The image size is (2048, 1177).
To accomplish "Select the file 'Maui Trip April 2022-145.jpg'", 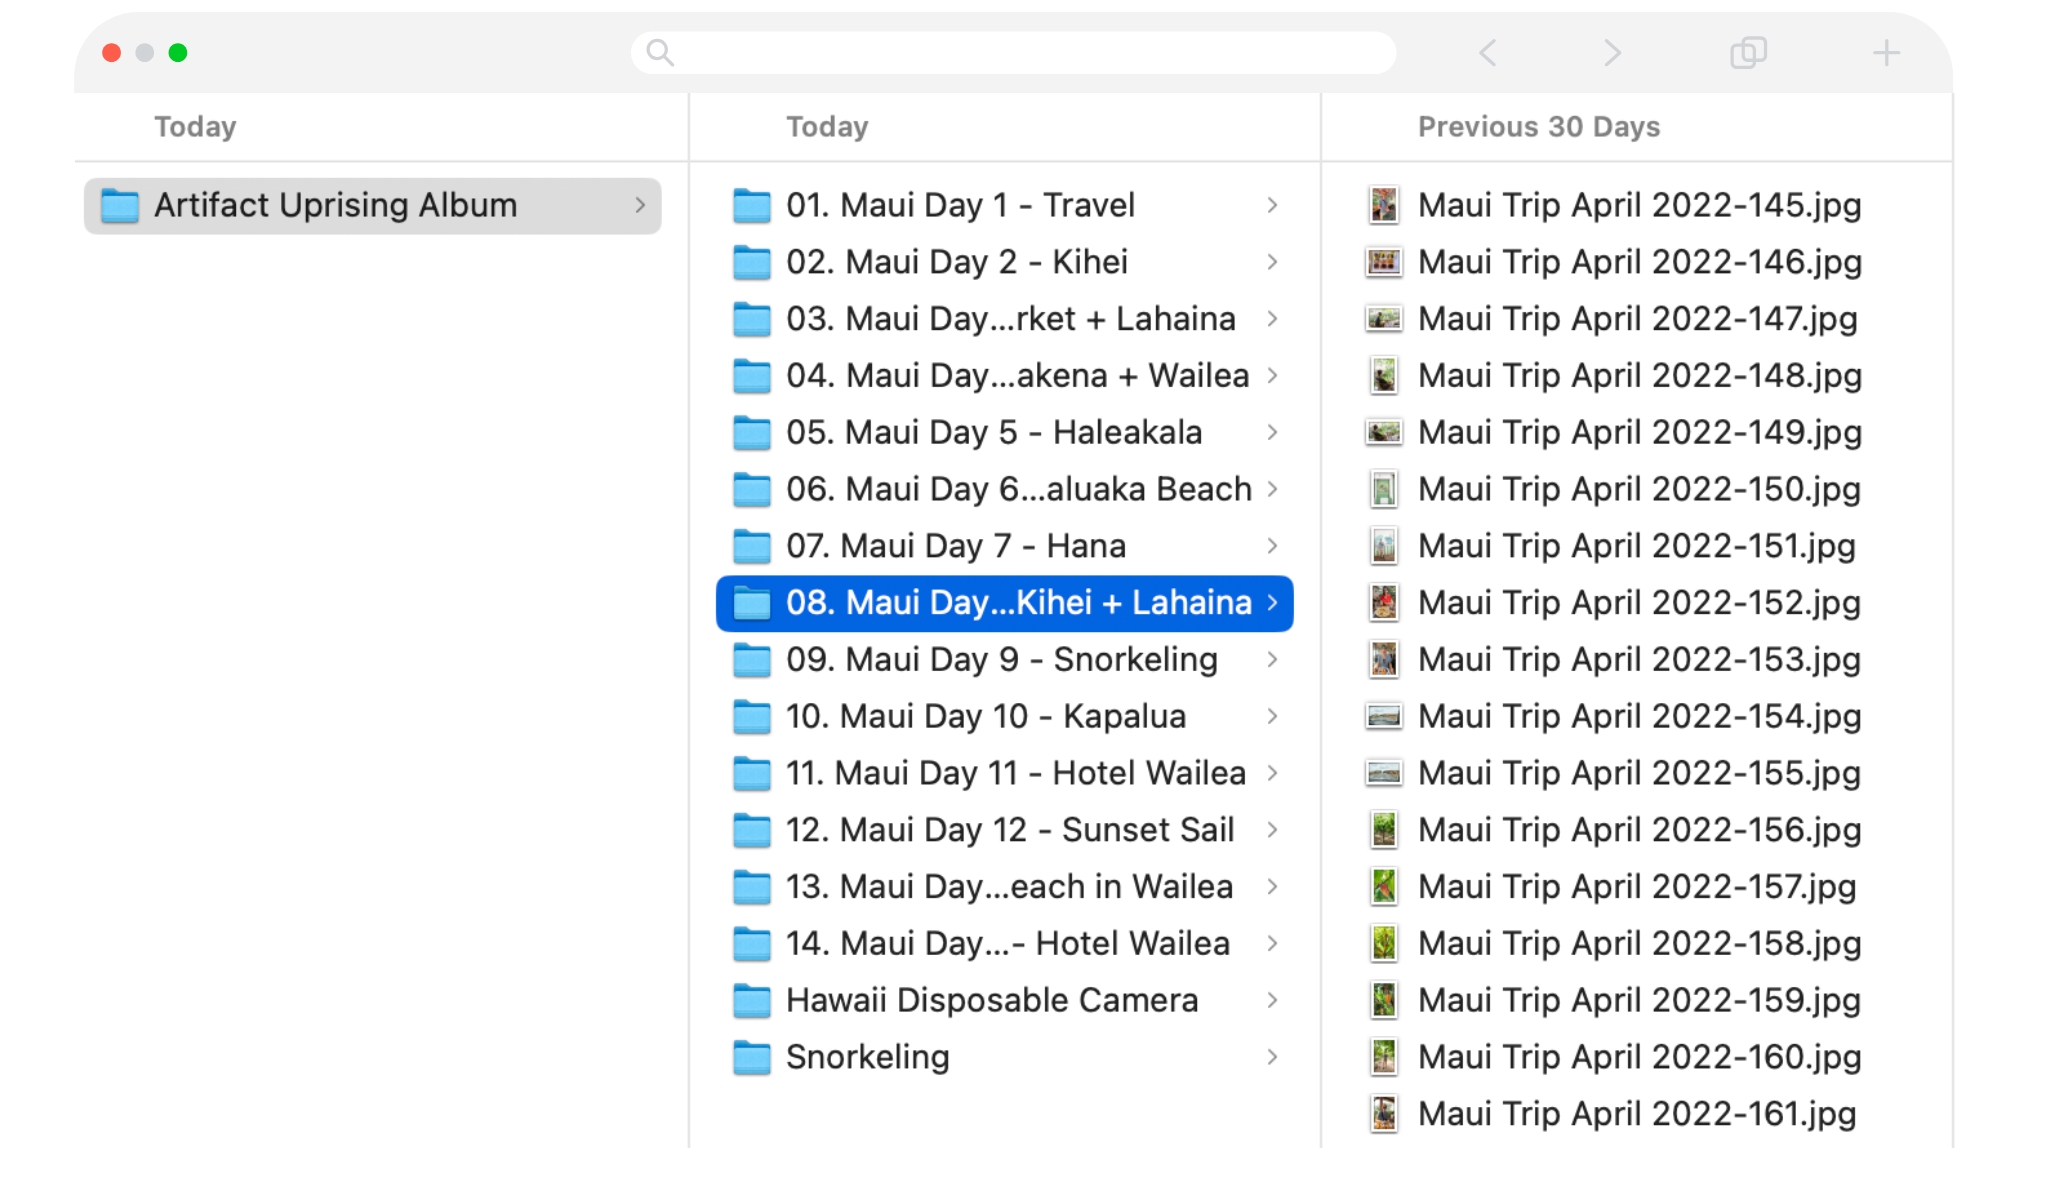I will [1640, 205].
